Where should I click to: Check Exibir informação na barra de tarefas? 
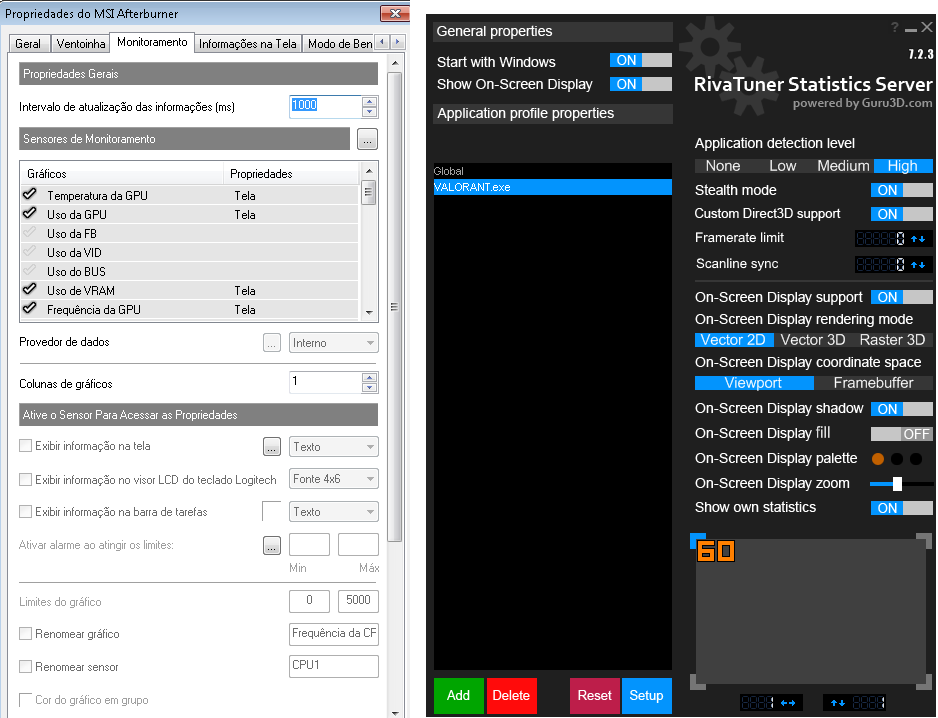[x=26, y=512]
